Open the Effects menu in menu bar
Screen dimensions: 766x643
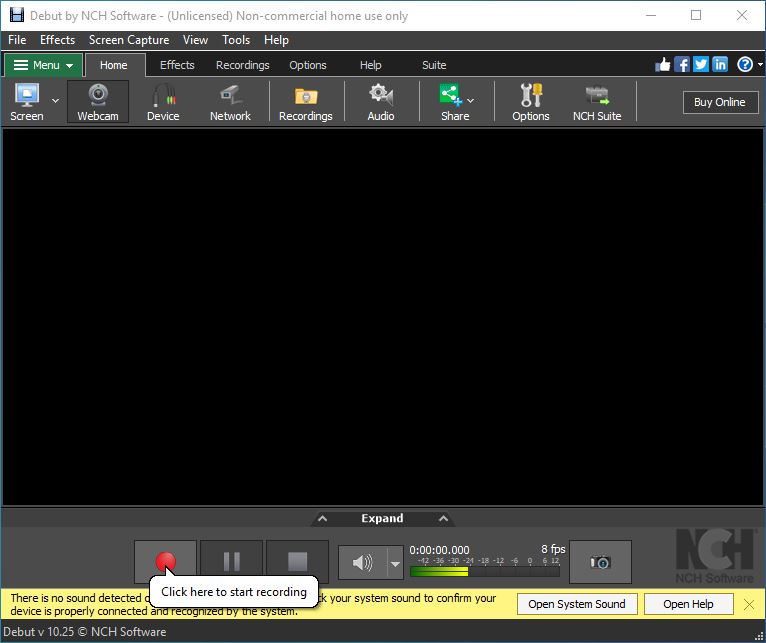(58, 40)
